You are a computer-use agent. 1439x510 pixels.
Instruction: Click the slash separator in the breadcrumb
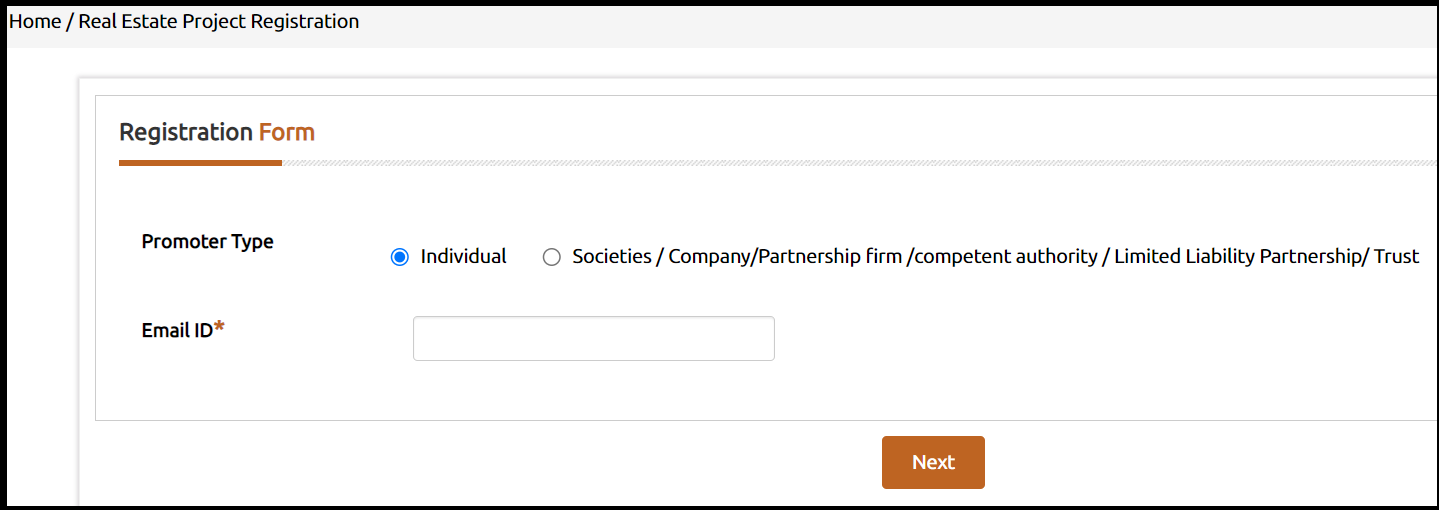click(x=70, y=21)
